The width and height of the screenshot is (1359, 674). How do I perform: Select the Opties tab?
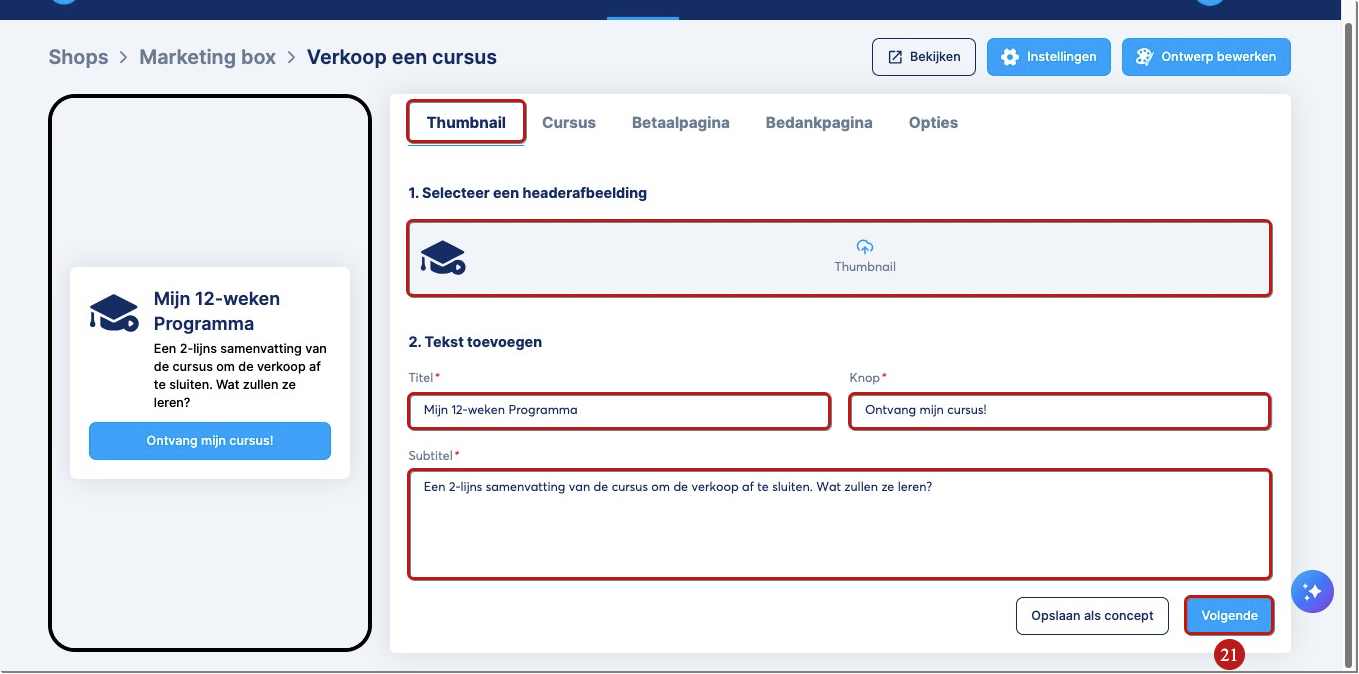pos(933,123)
